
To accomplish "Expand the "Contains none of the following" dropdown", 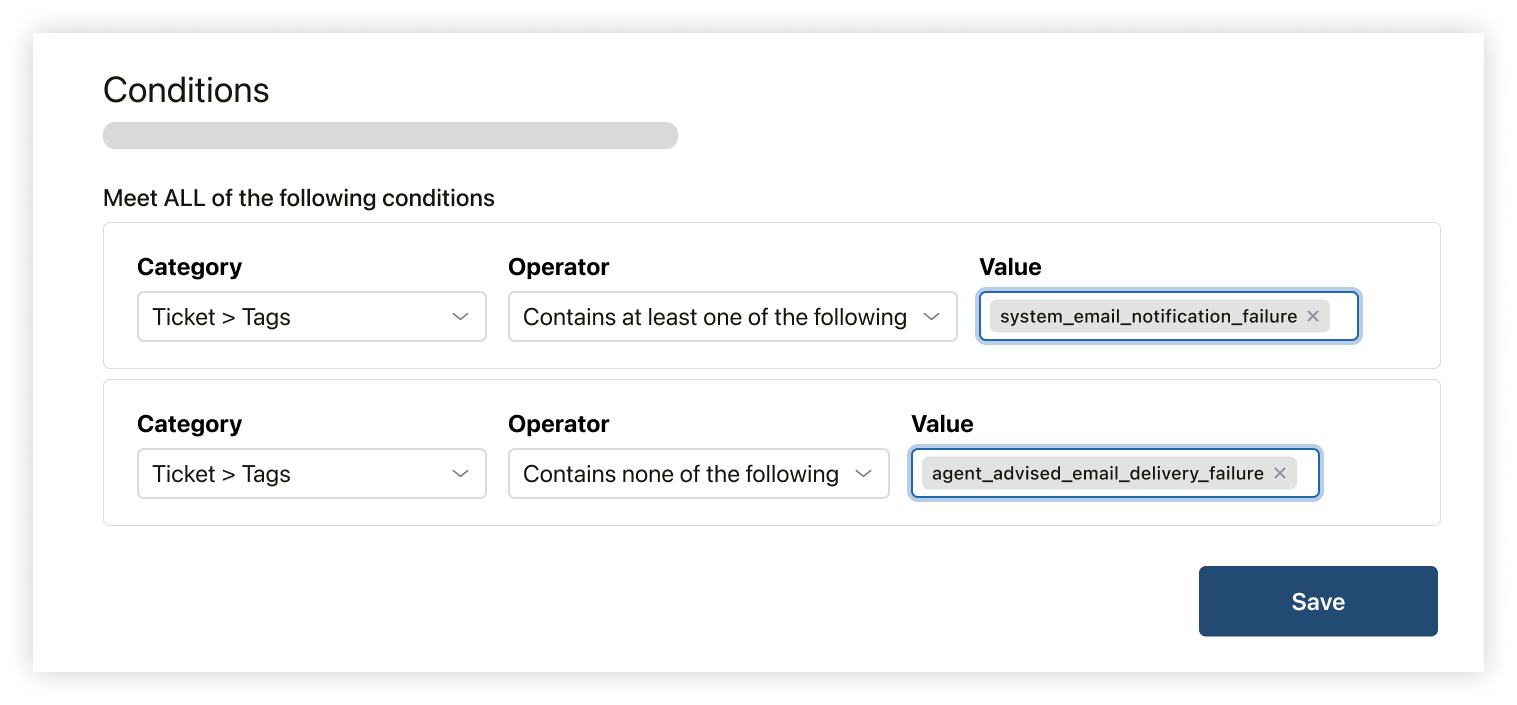I will click(698, 474).
